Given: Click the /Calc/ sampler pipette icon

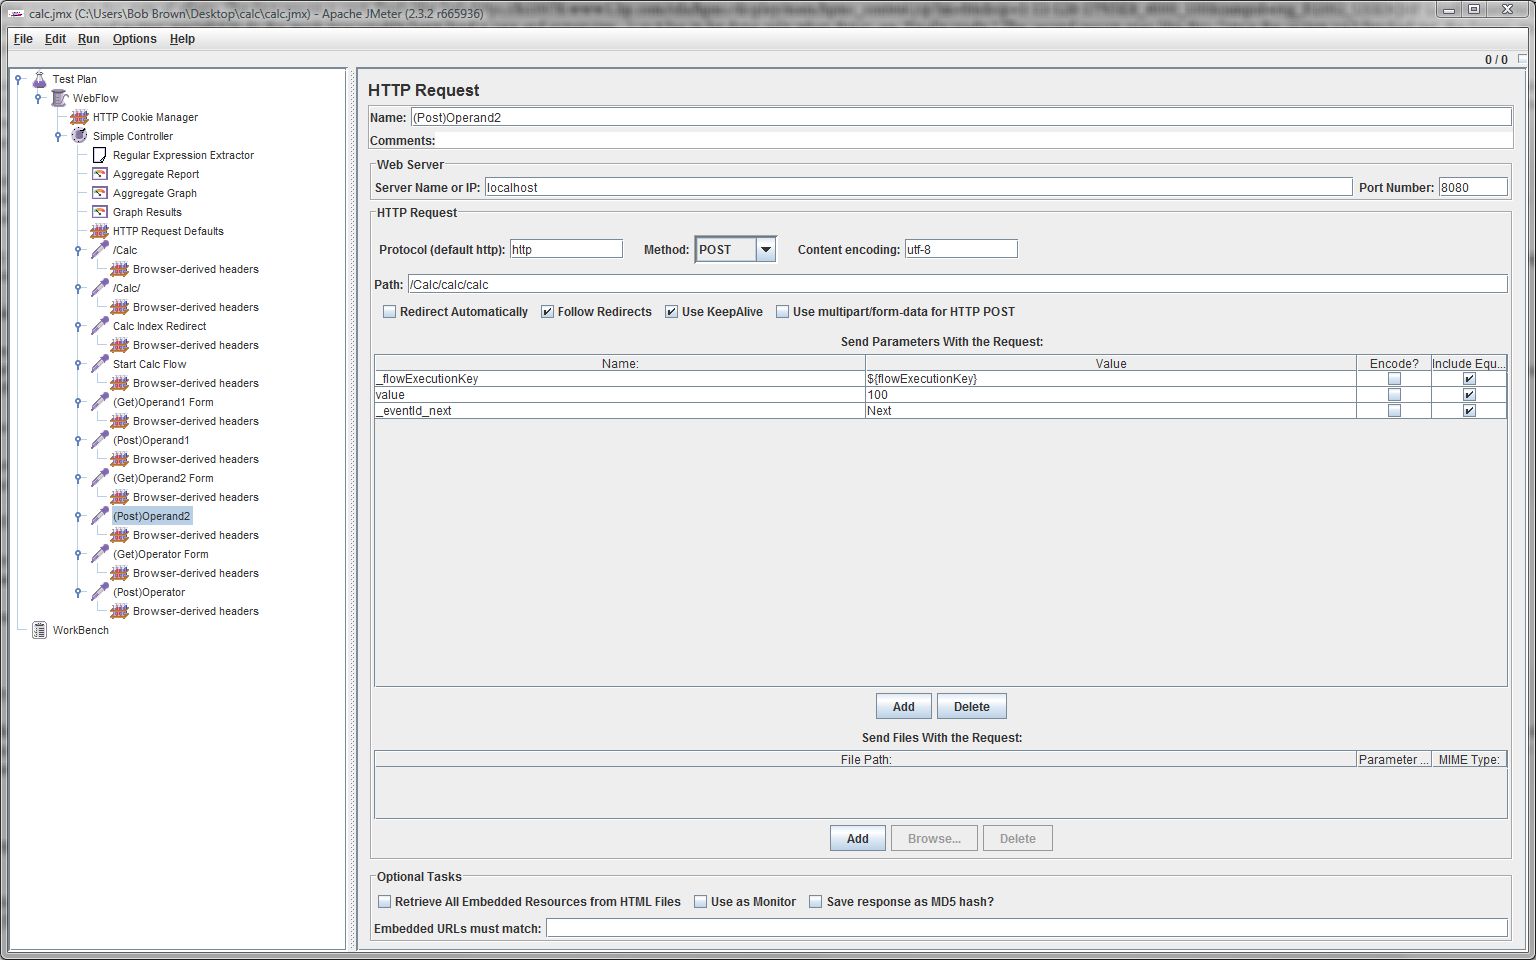Looking at the screenshot, I should (99, 288).
